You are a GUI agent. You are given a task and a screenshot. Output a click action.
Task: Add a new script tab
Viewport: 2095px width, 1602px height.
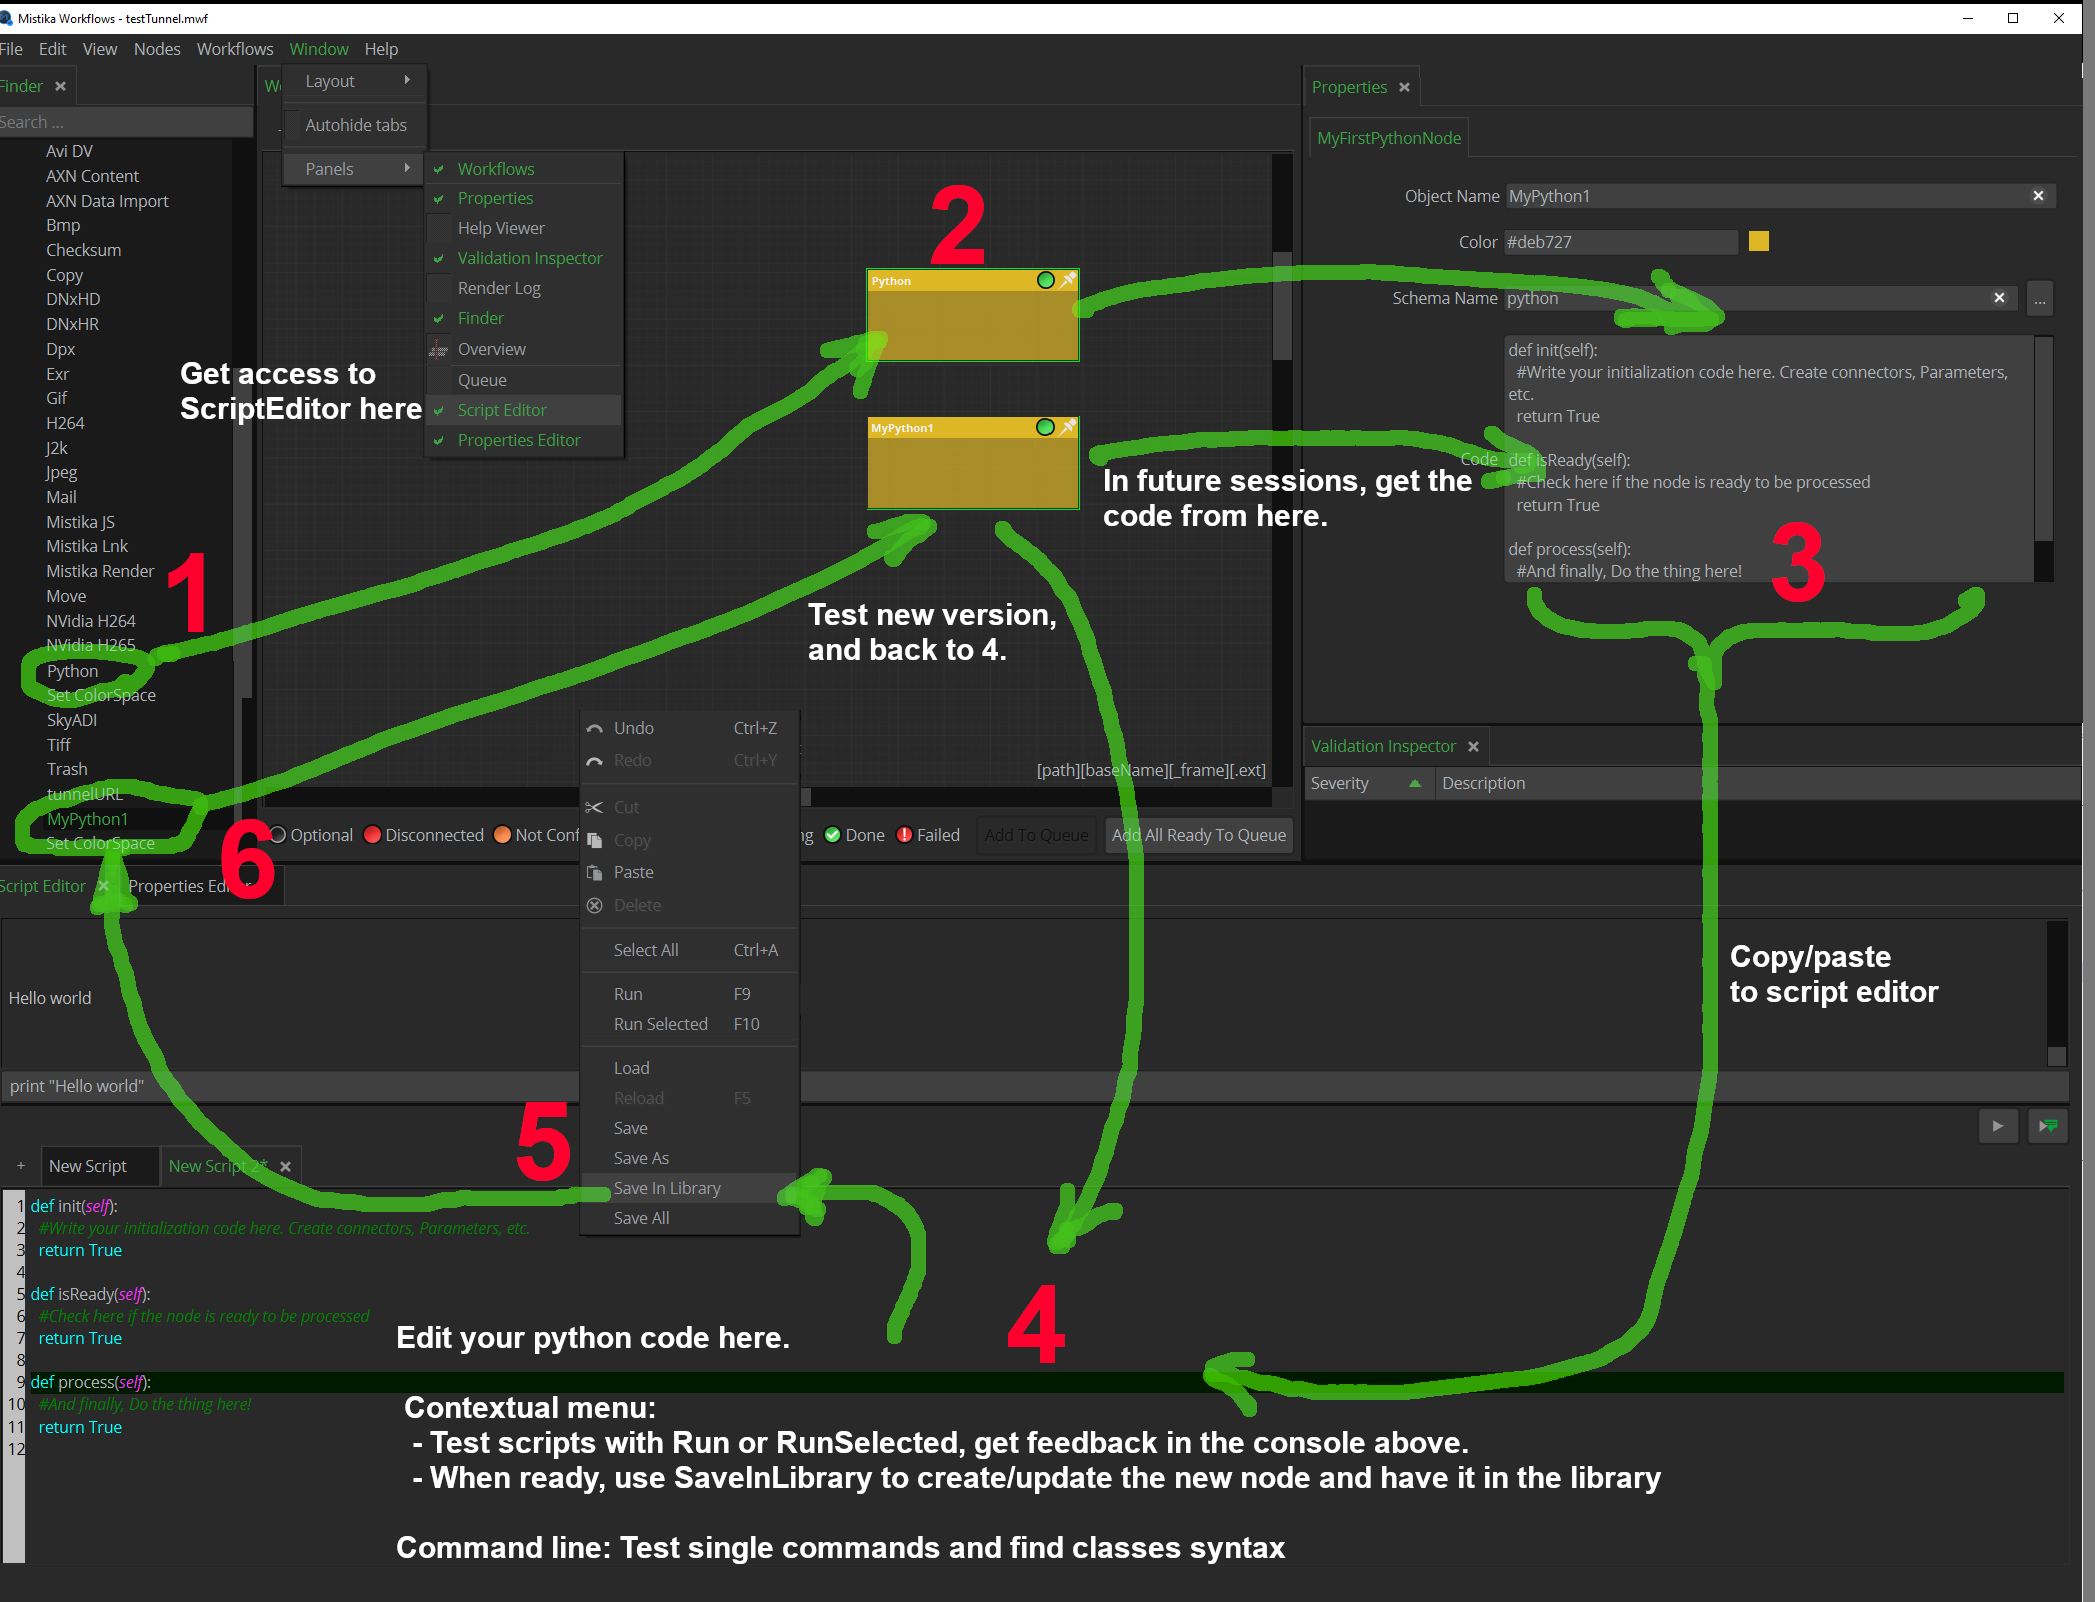(20, 1166)
